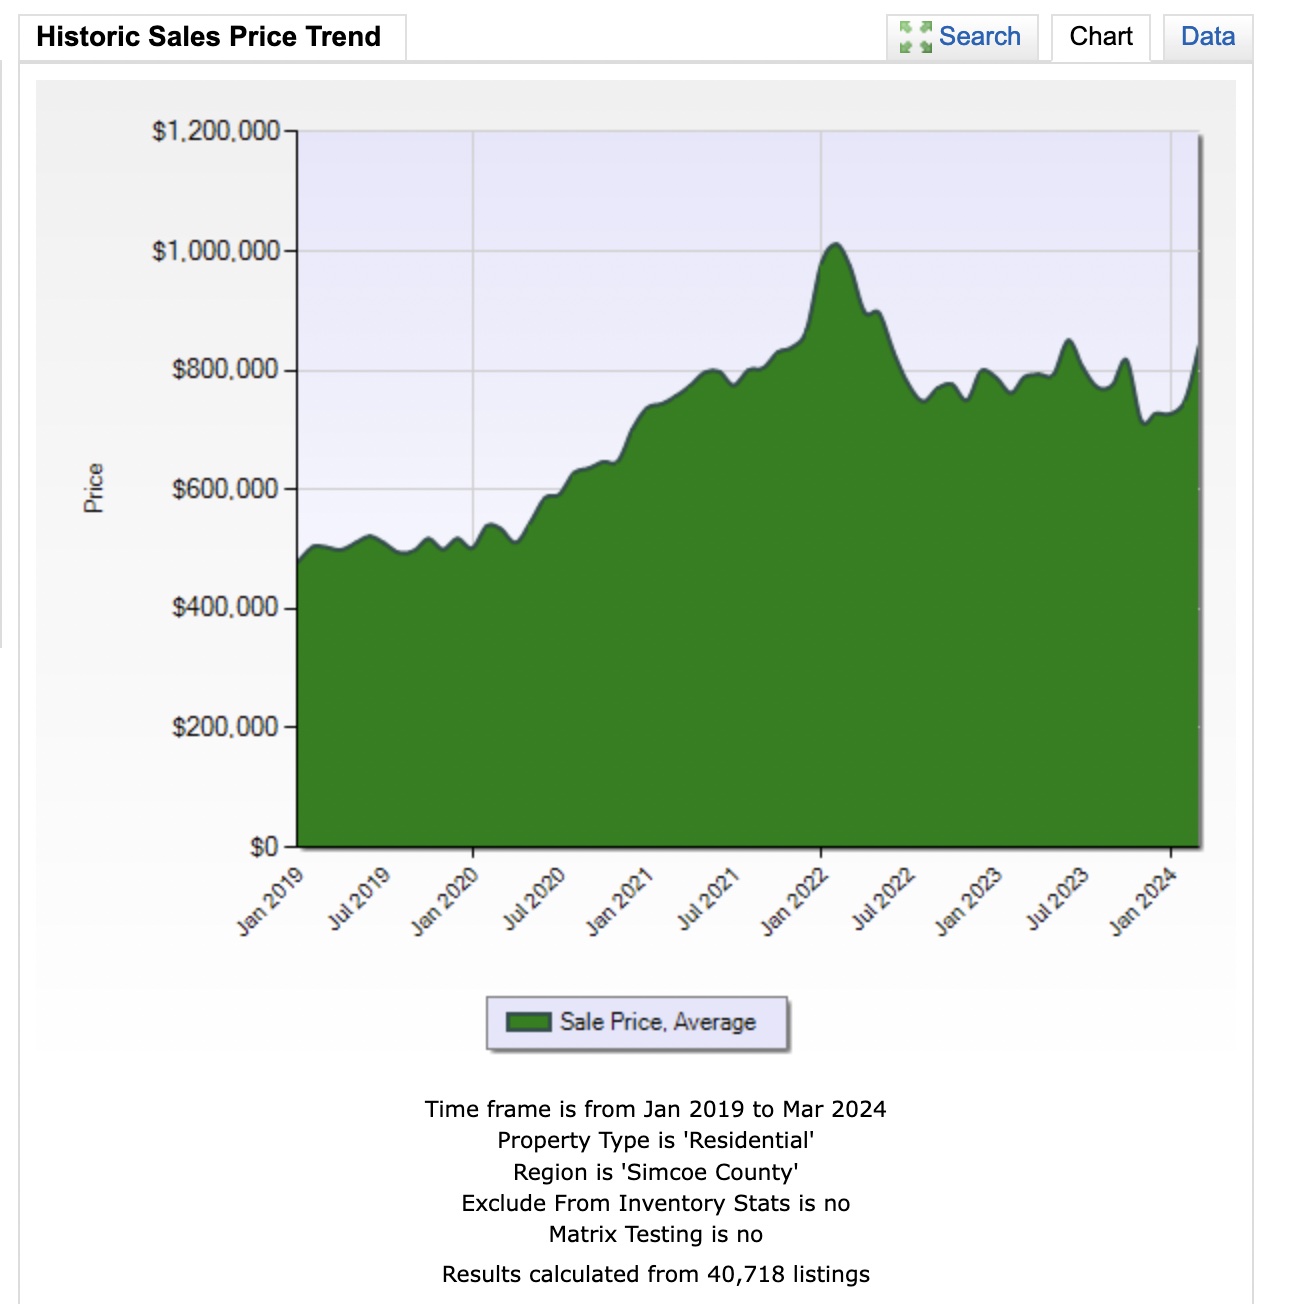Click the Property Type is 'Residential' line

(655, 1140)
